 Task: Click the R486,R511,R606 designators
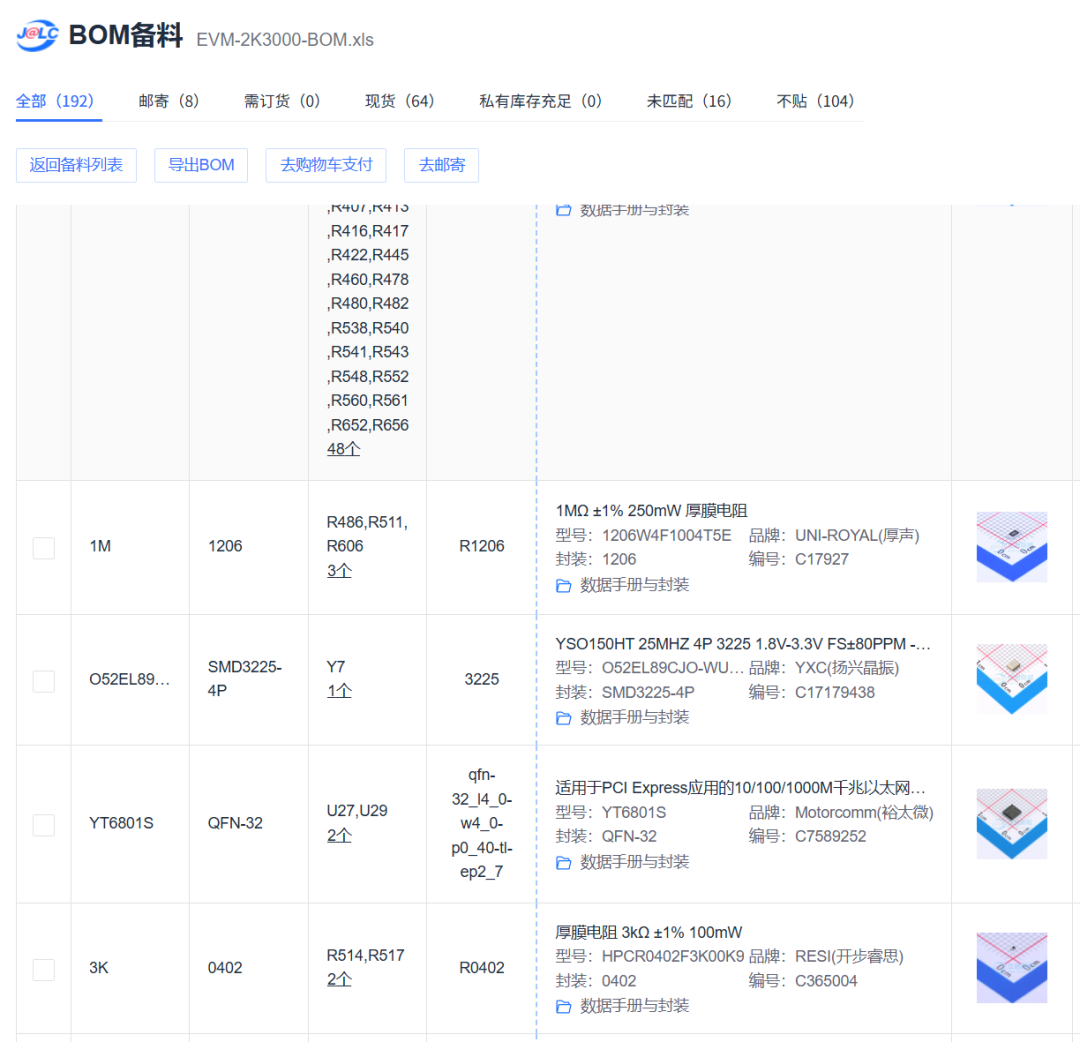click(367, 534)
